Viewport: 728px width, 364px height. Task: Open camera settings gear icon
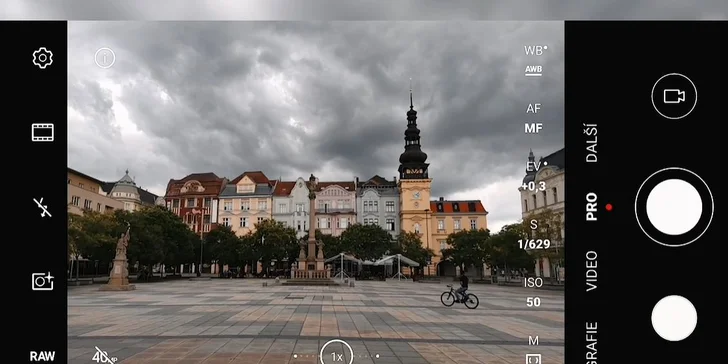click(x=43, y=58)
